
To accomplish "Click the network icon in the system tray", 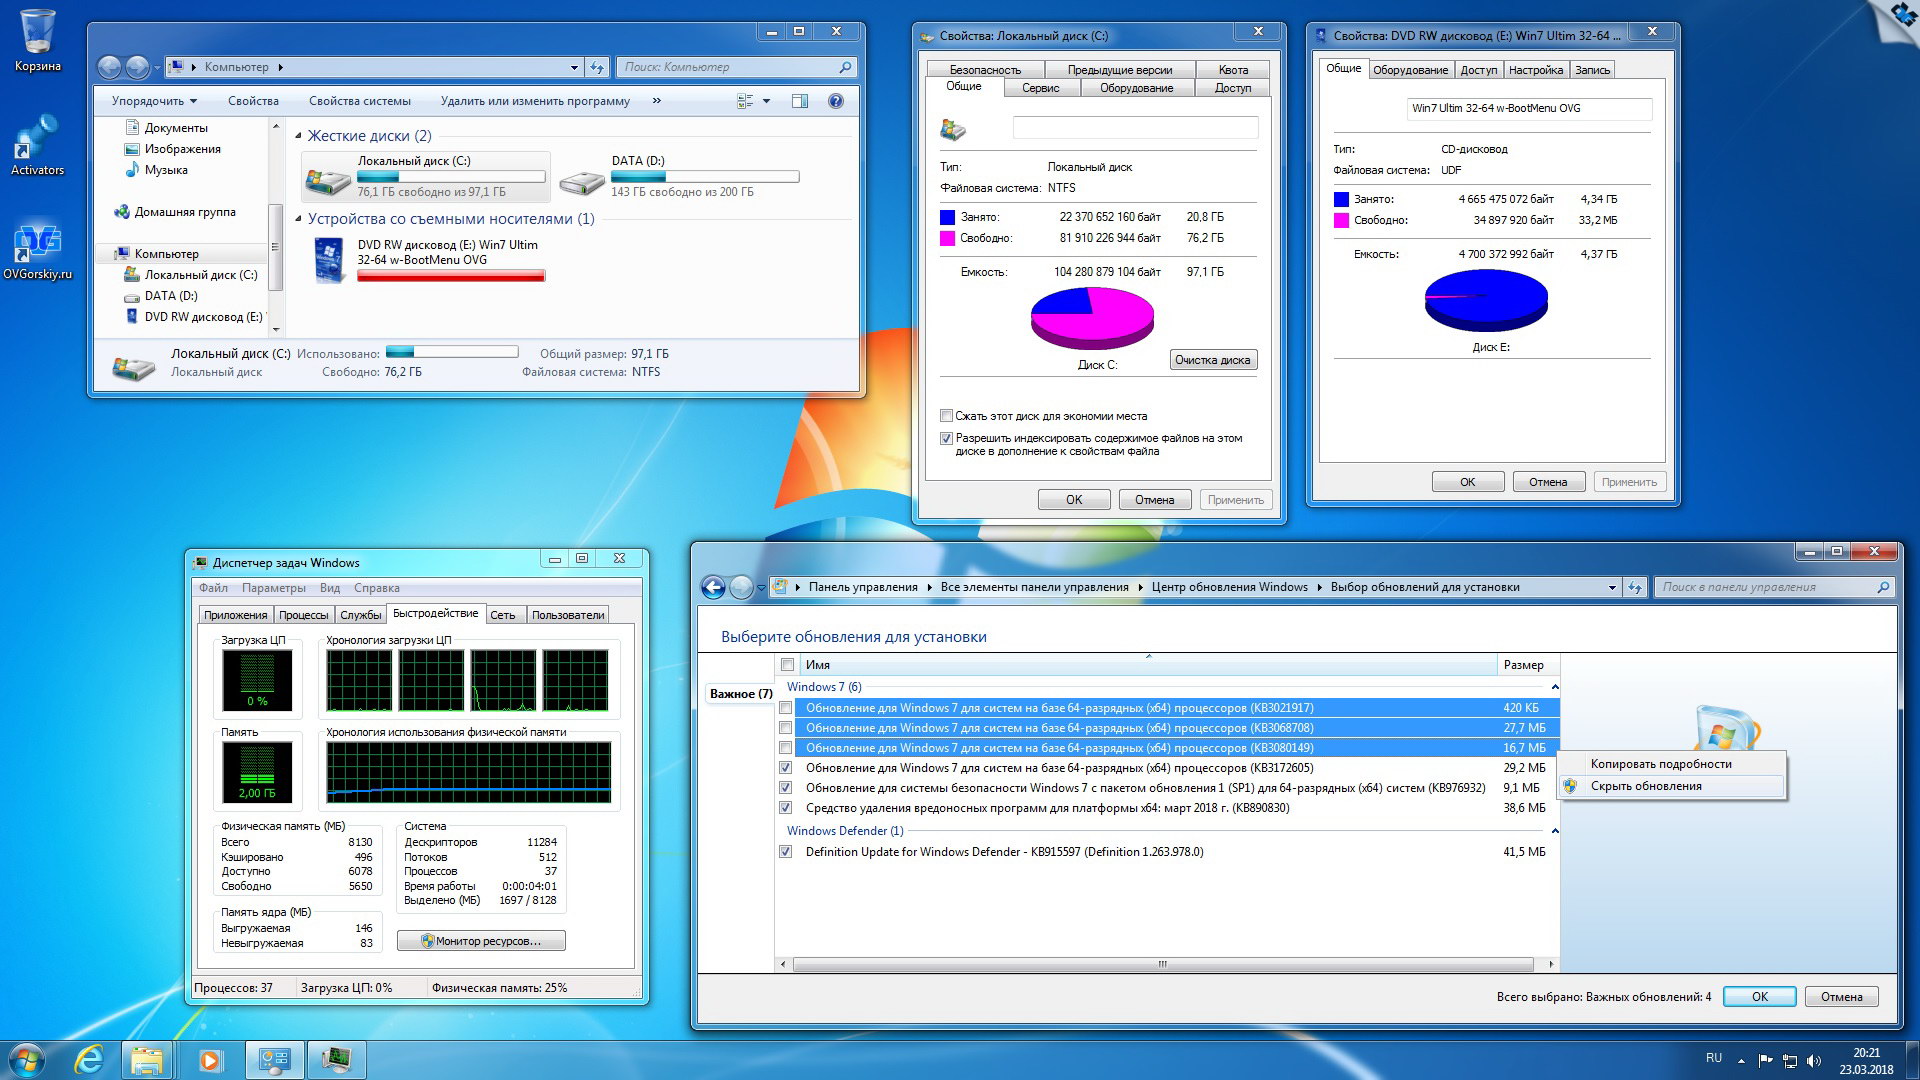I will click(1790, 1060).
